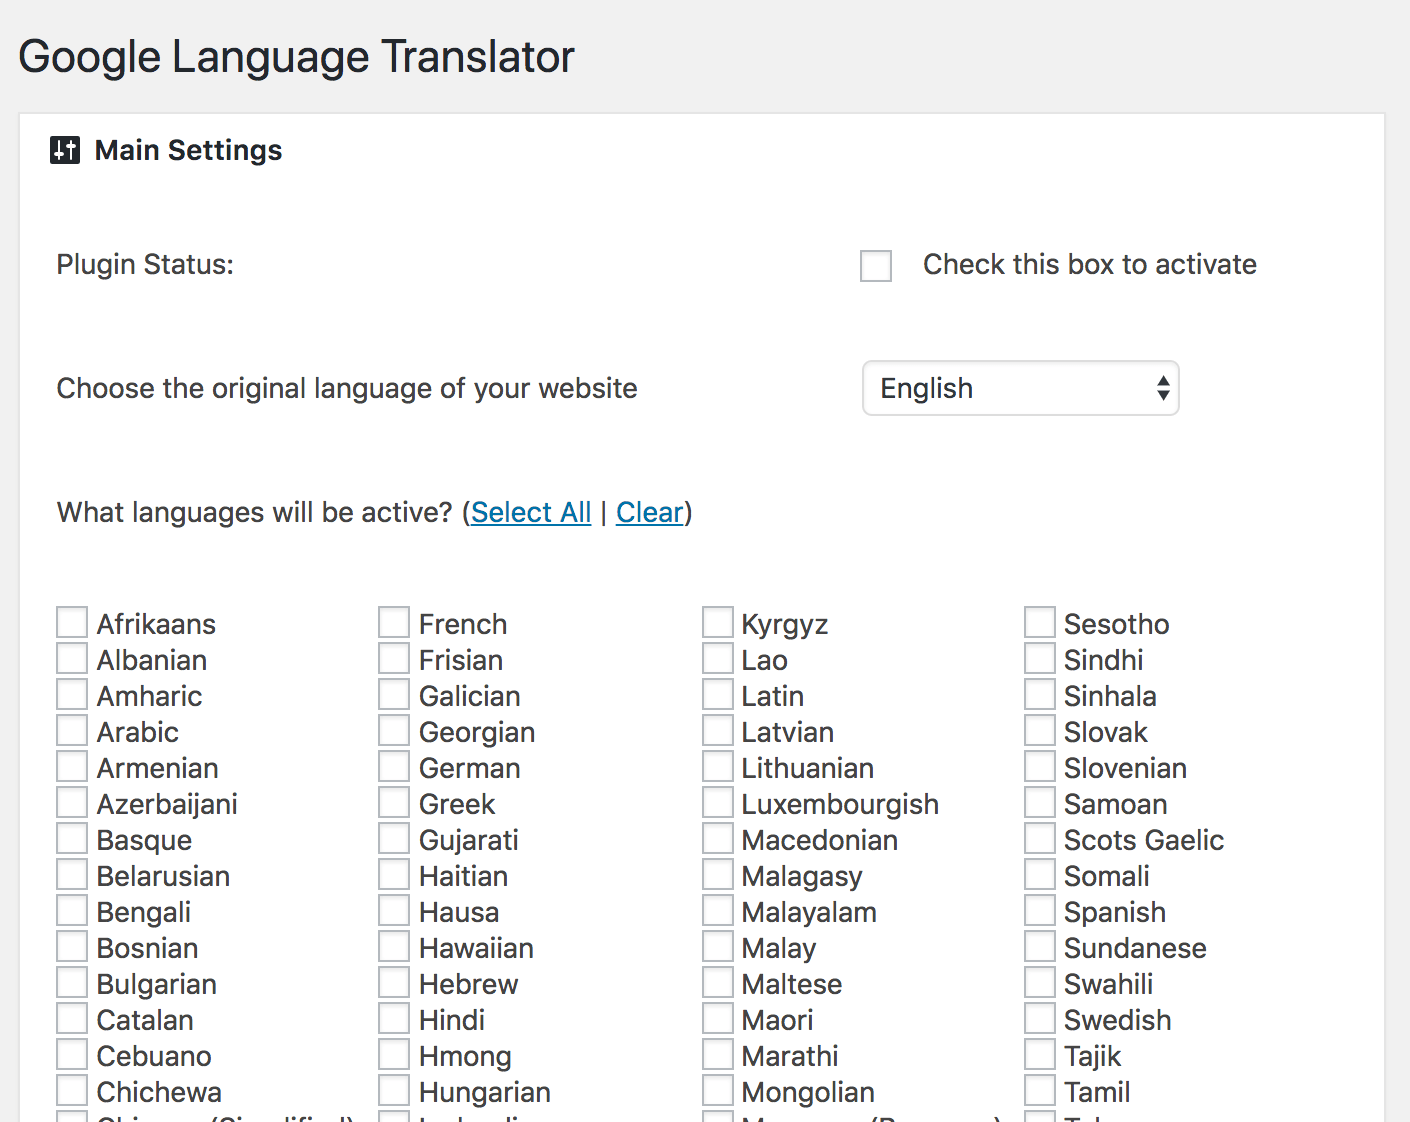Viewport: 1410px width, 1122px height.
Task: Enable the Latvian checkbox
Action: [x=718, y=730]
